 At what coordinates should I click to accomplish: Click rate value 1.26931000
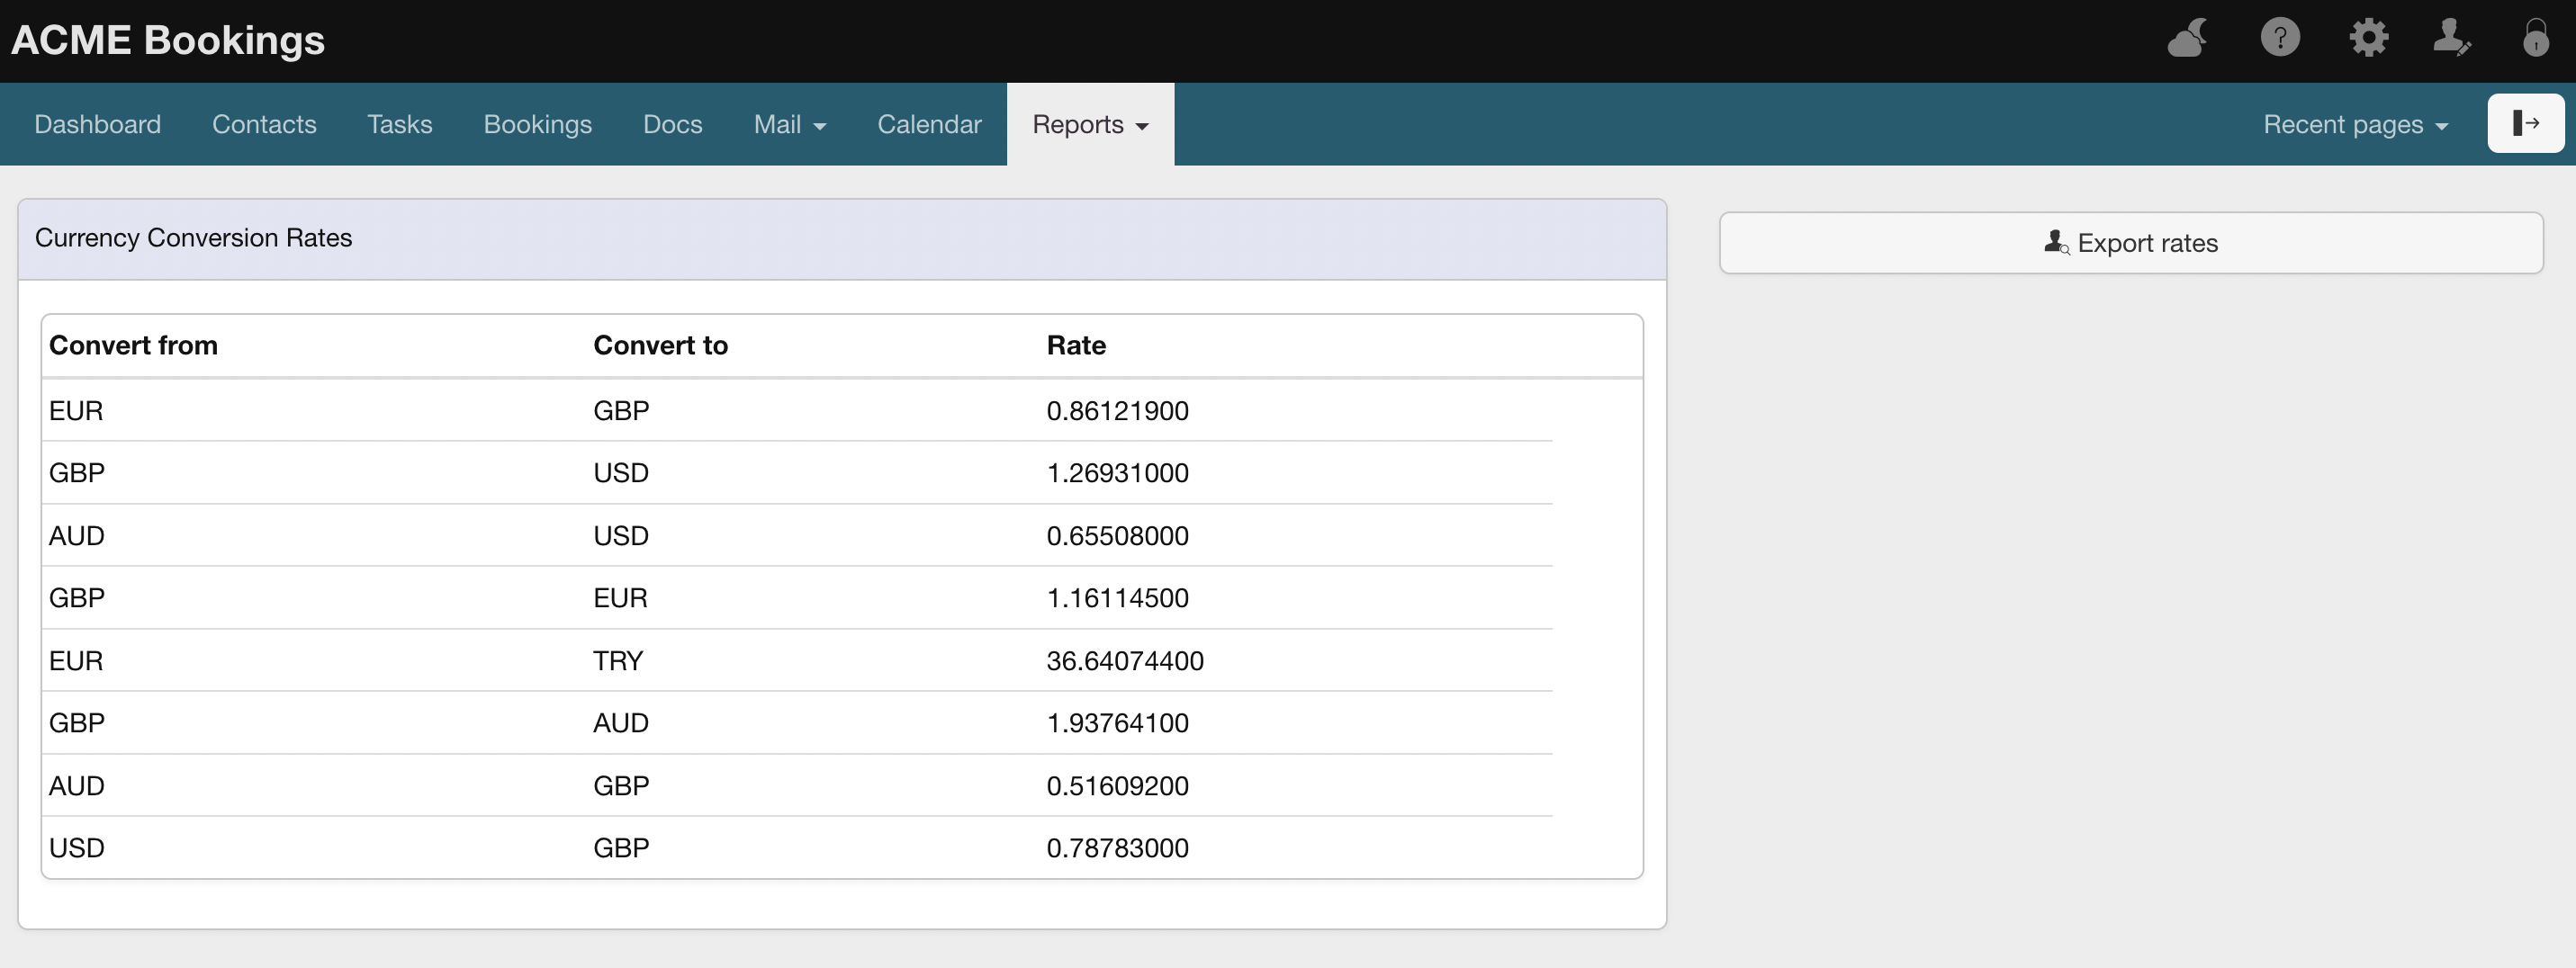click(1117, 473)
